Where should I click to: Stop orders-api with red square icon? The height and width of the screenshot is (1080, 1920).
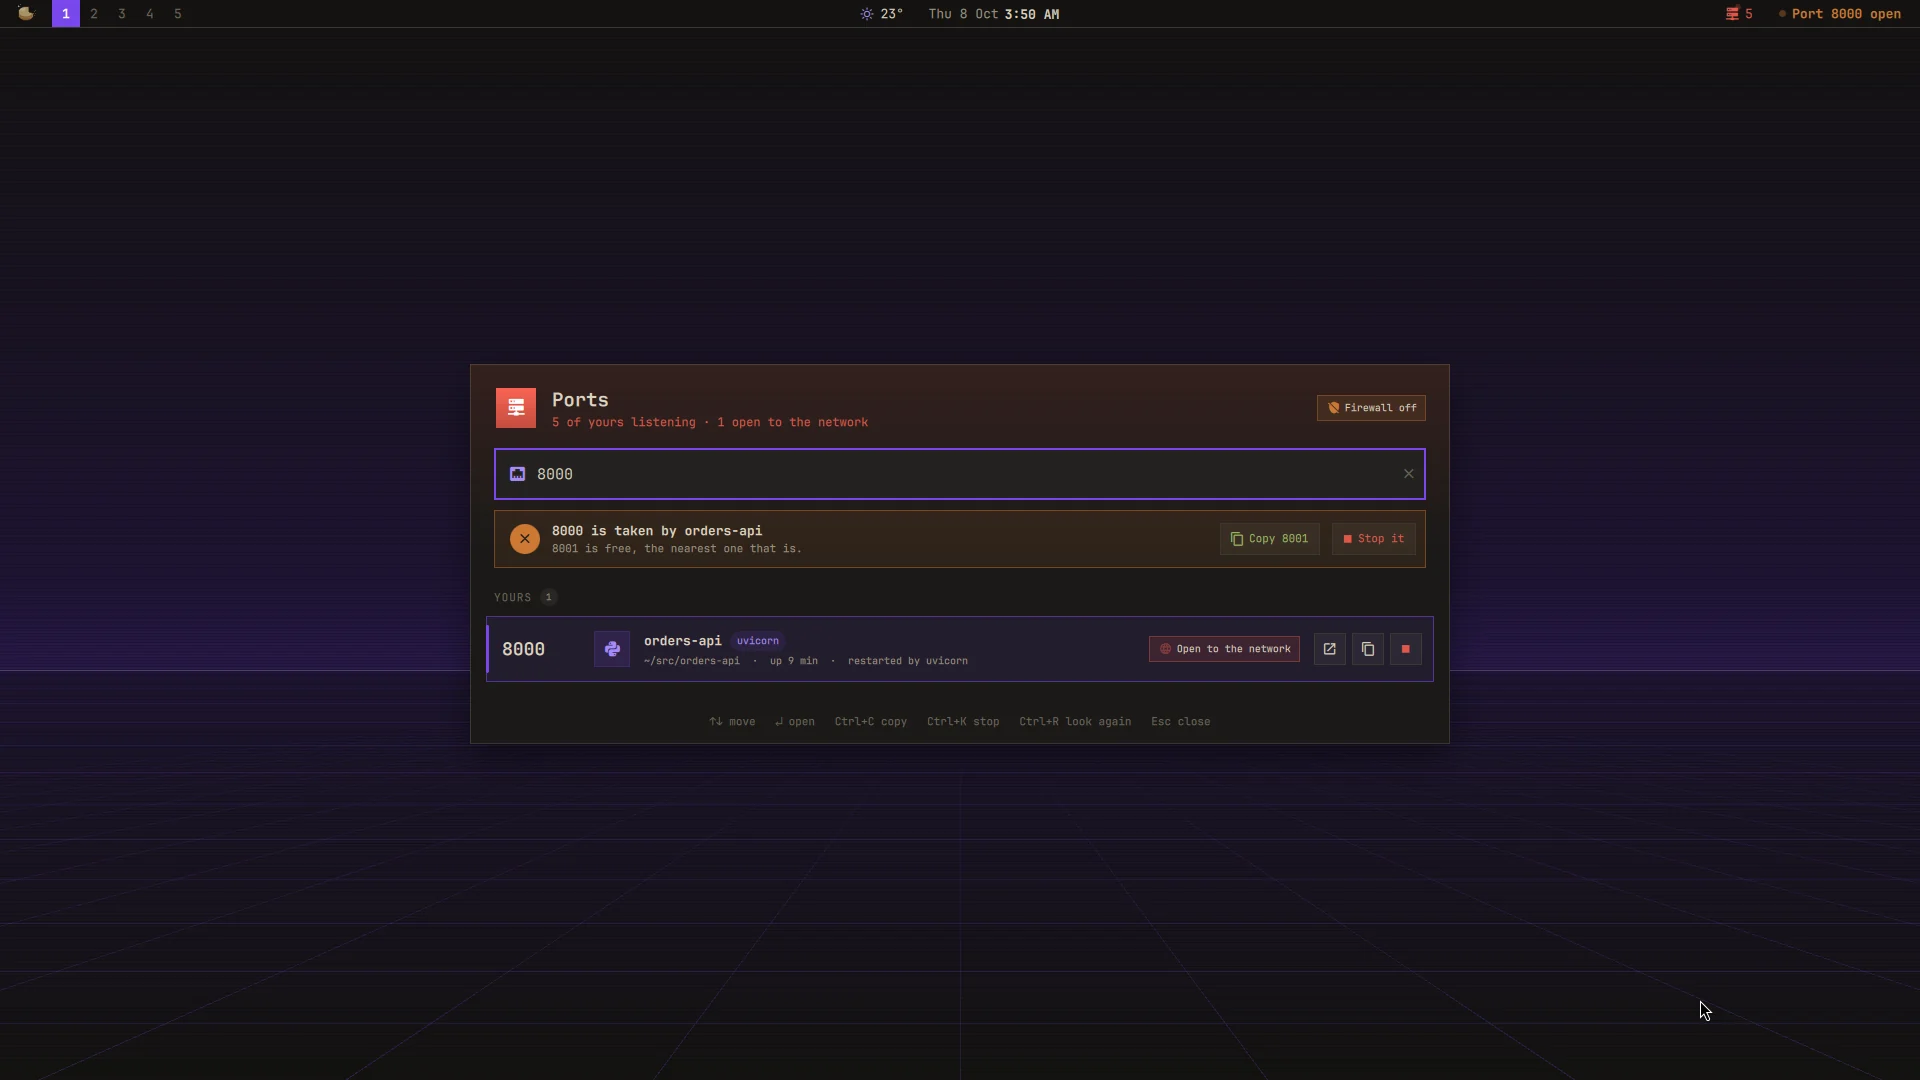(x=1405, y=649)
